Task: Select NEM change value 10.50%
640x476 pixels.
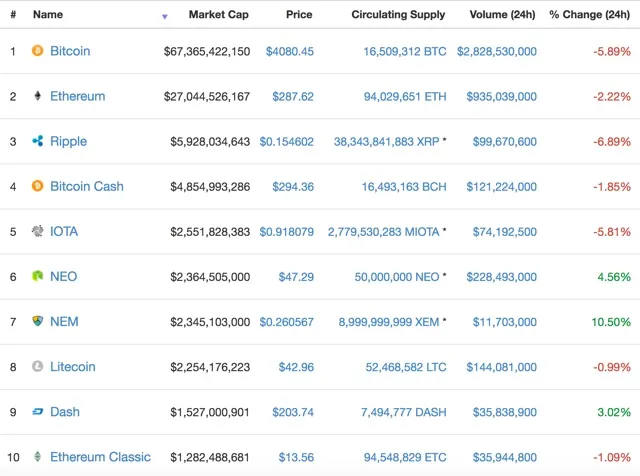Action: (x=611, y=322)
